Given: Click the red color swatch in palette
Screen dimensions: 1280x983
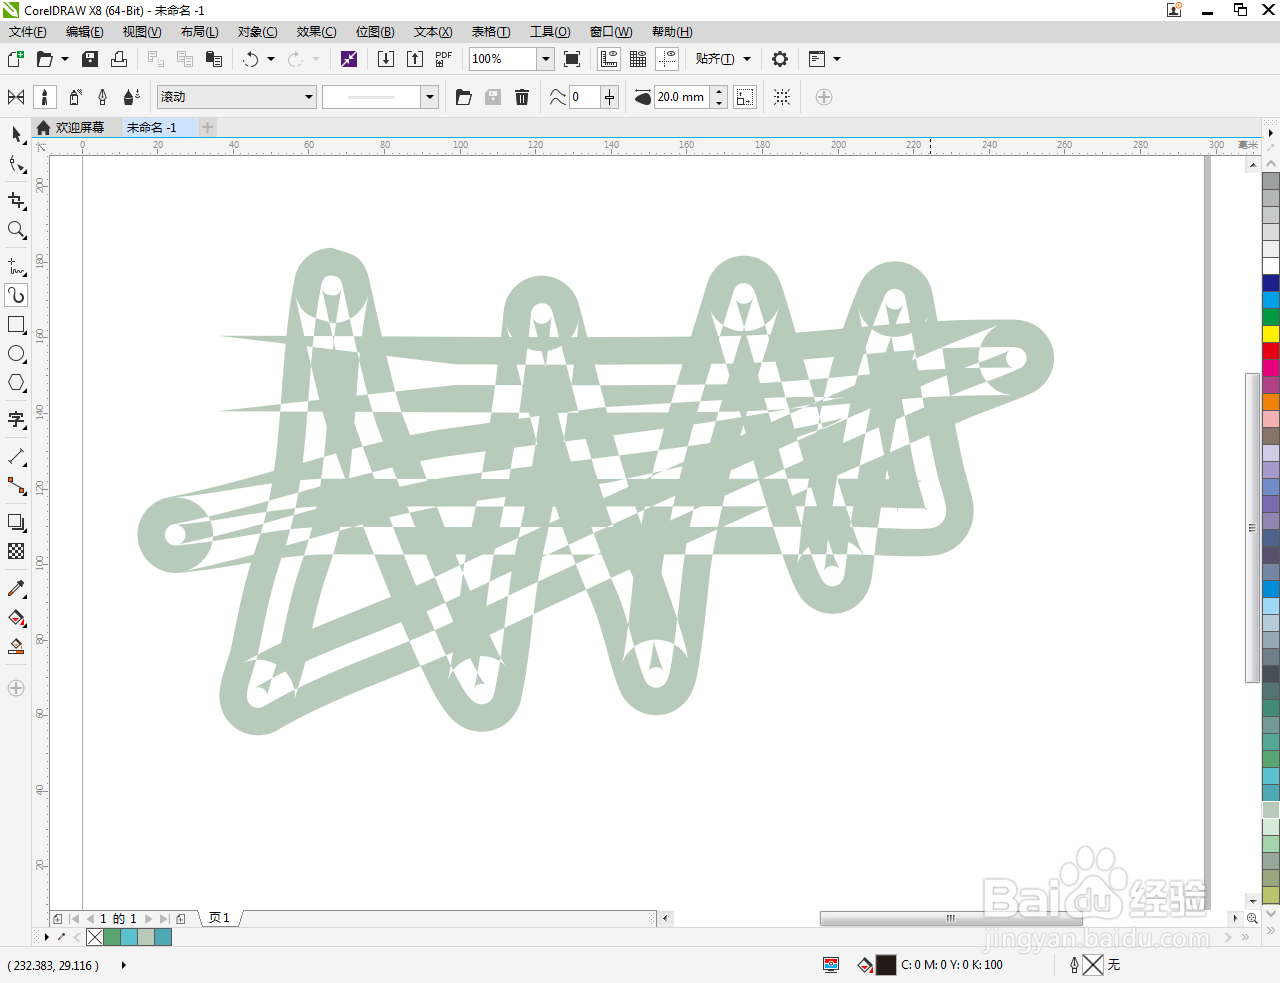Looking at the screenshot, I should 1271,351.
